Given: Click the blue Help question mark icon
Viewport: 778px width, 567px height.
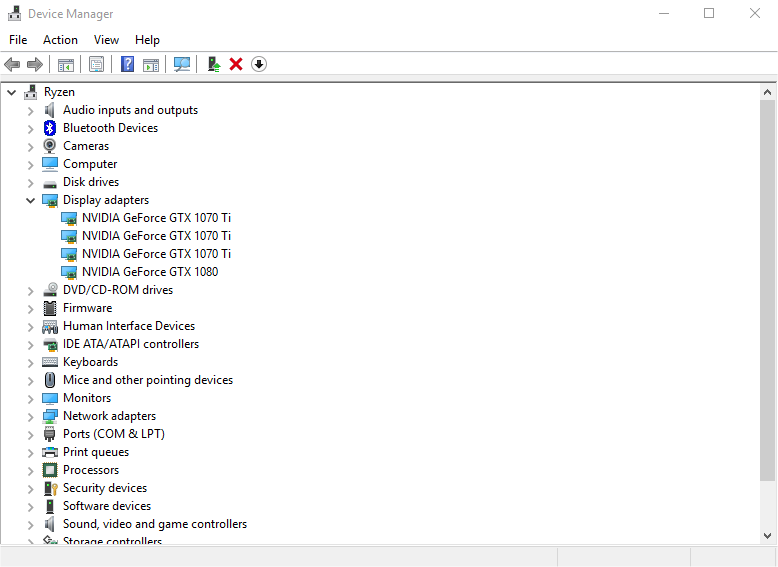Looking at the screenshot, I should coord(128,64).
